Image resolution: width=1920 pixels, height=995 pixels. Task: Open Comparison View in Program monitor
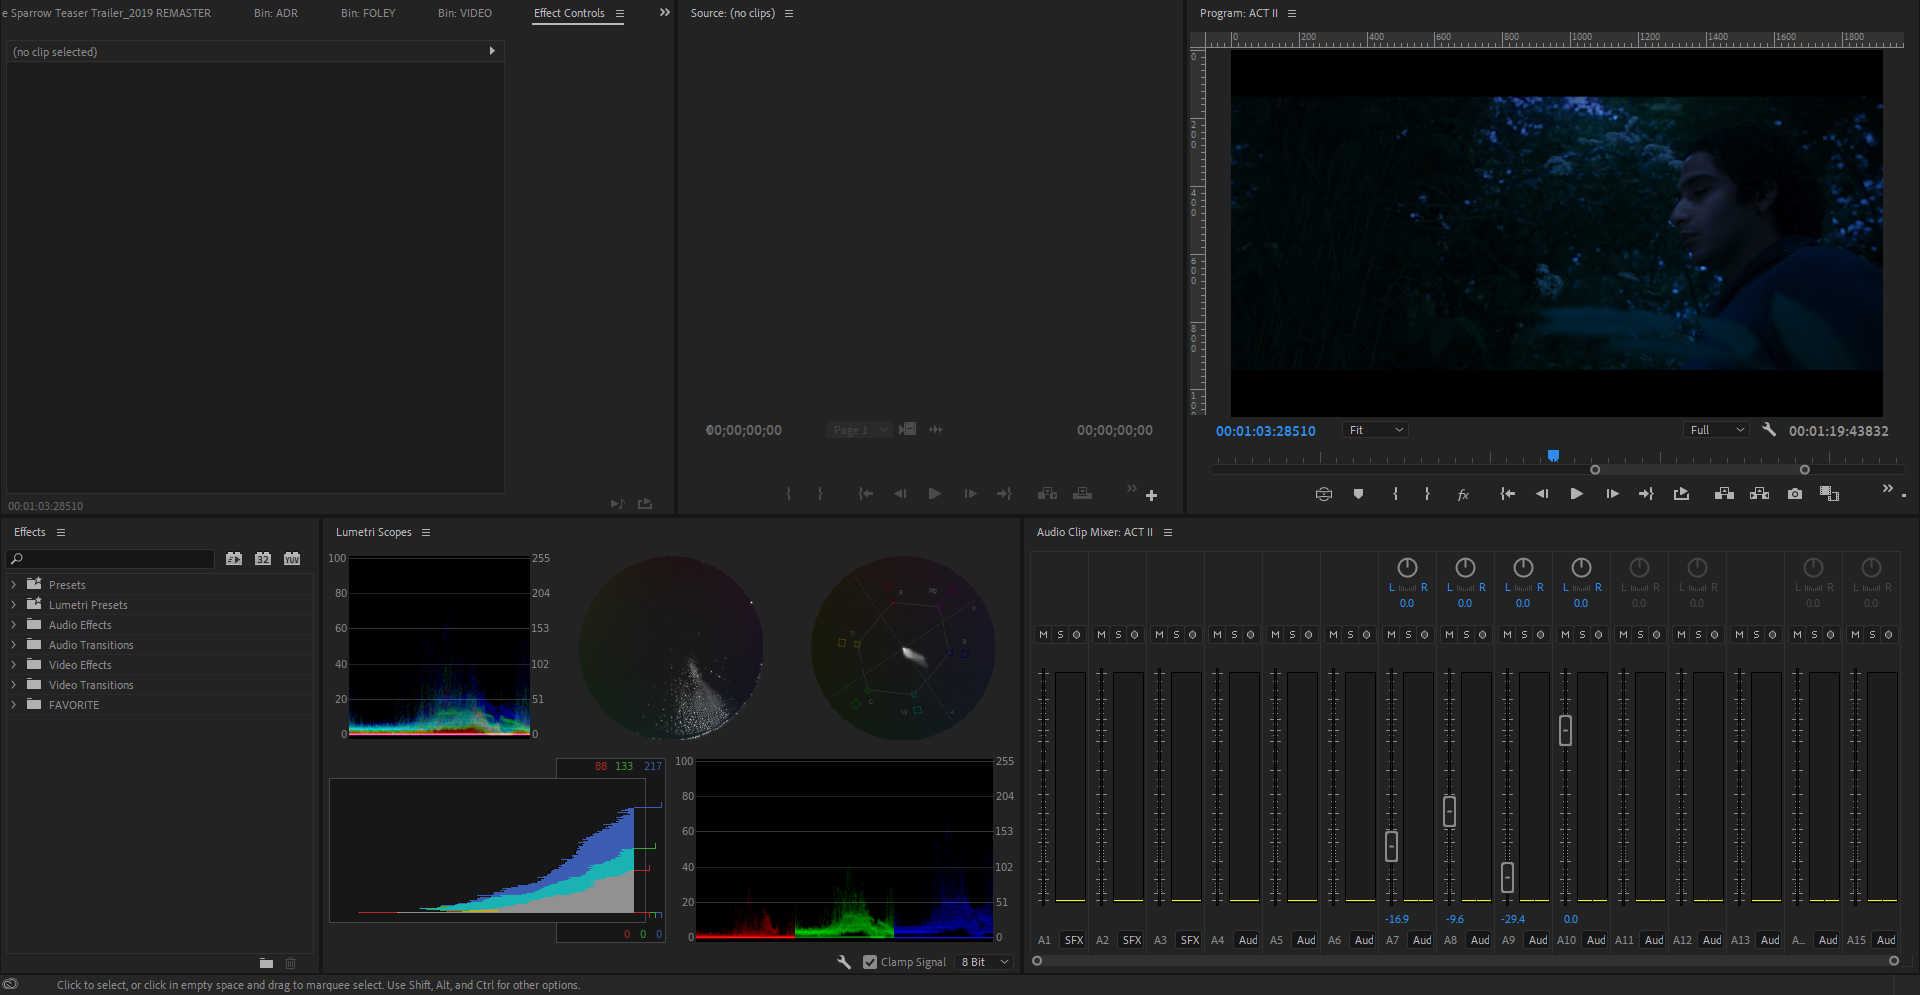(1829, 494)
